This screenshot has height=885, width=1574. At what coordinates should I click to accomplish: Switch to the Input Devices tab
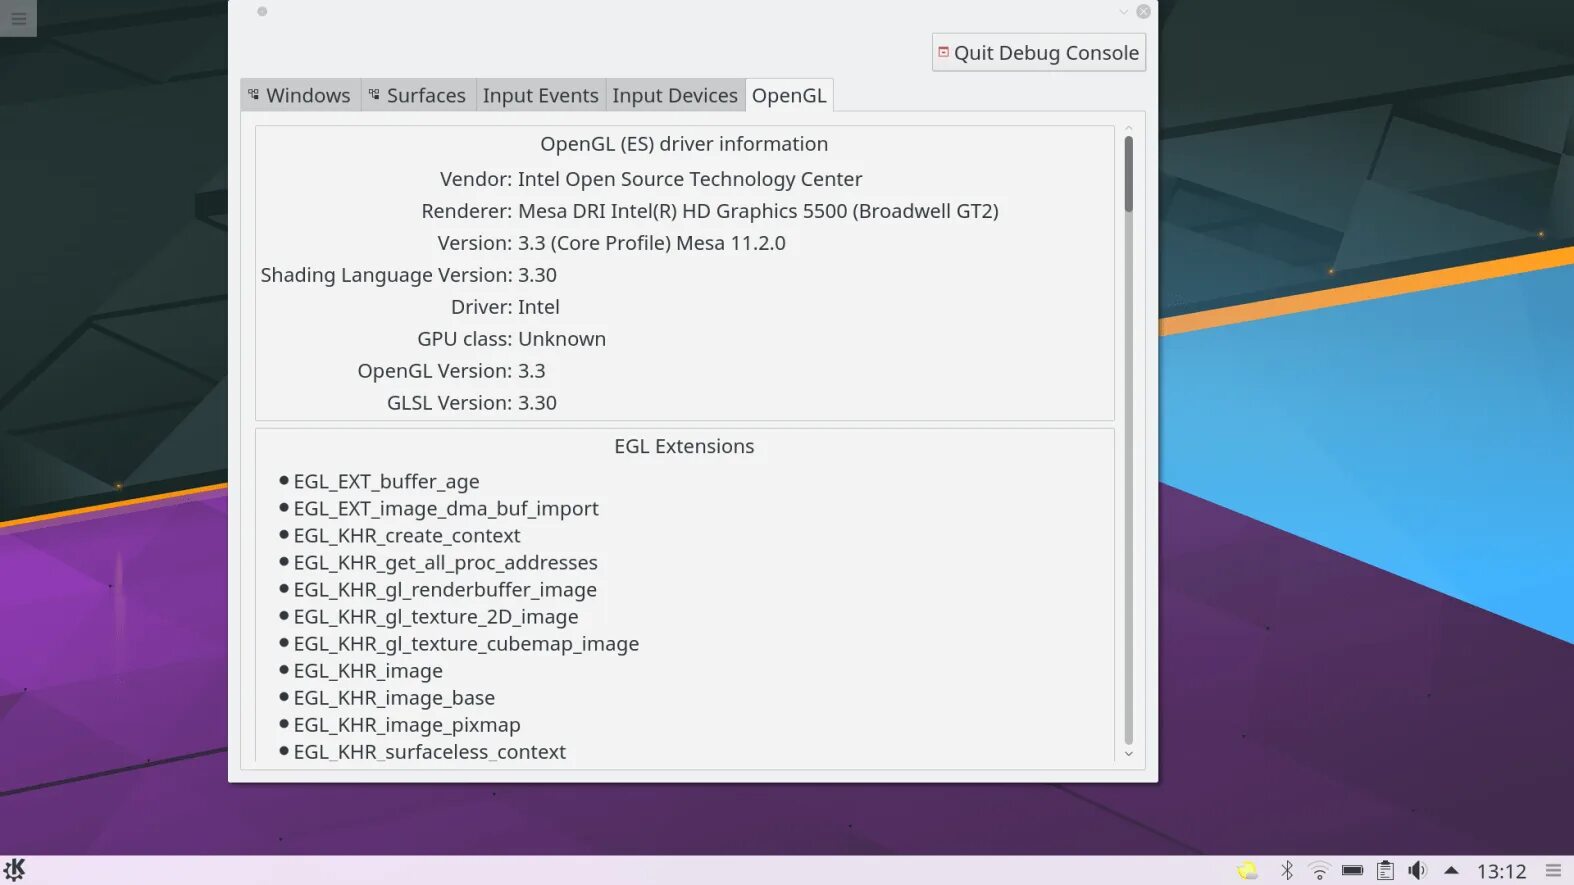coord(675,95)
